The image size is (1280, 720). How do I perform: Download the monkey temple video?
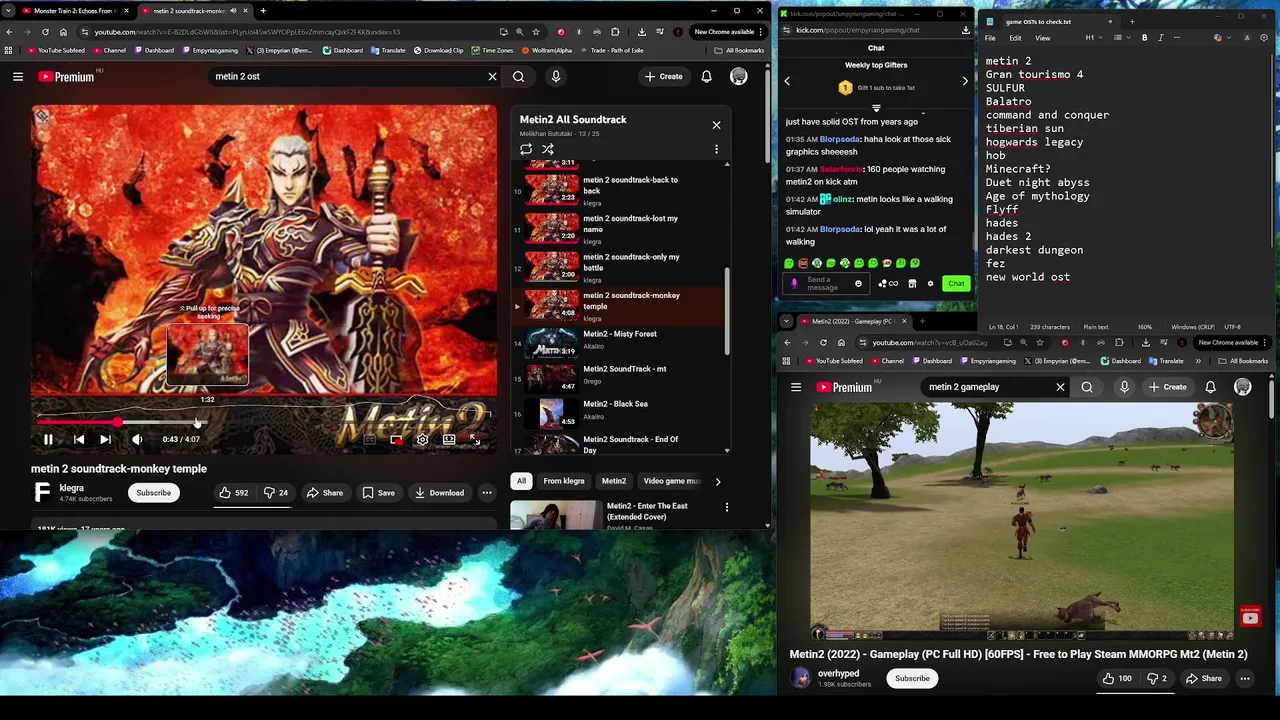[439, 493]
